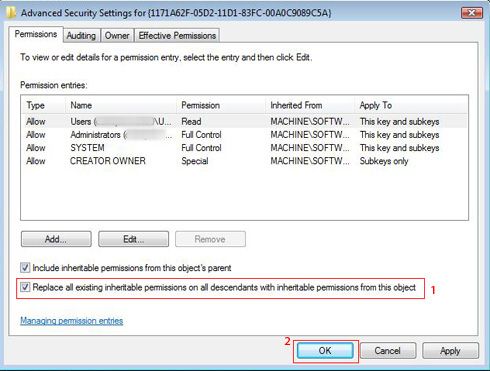This screenshot has width=490, height=371.
Task: Close the Advanced Security Settings dialog
Action: [x=472, y=13]
